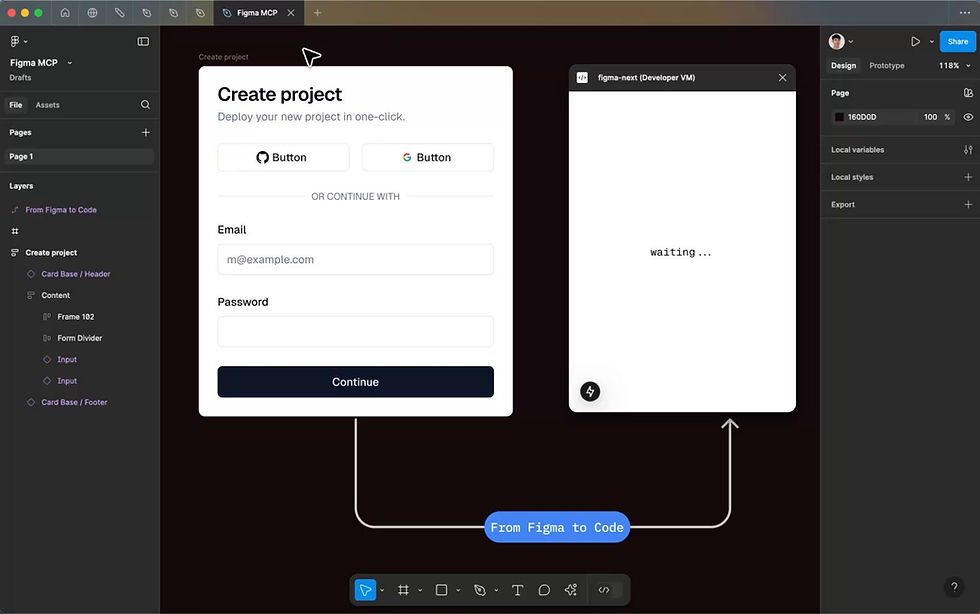Open the home tab icon

coord(65,13)
